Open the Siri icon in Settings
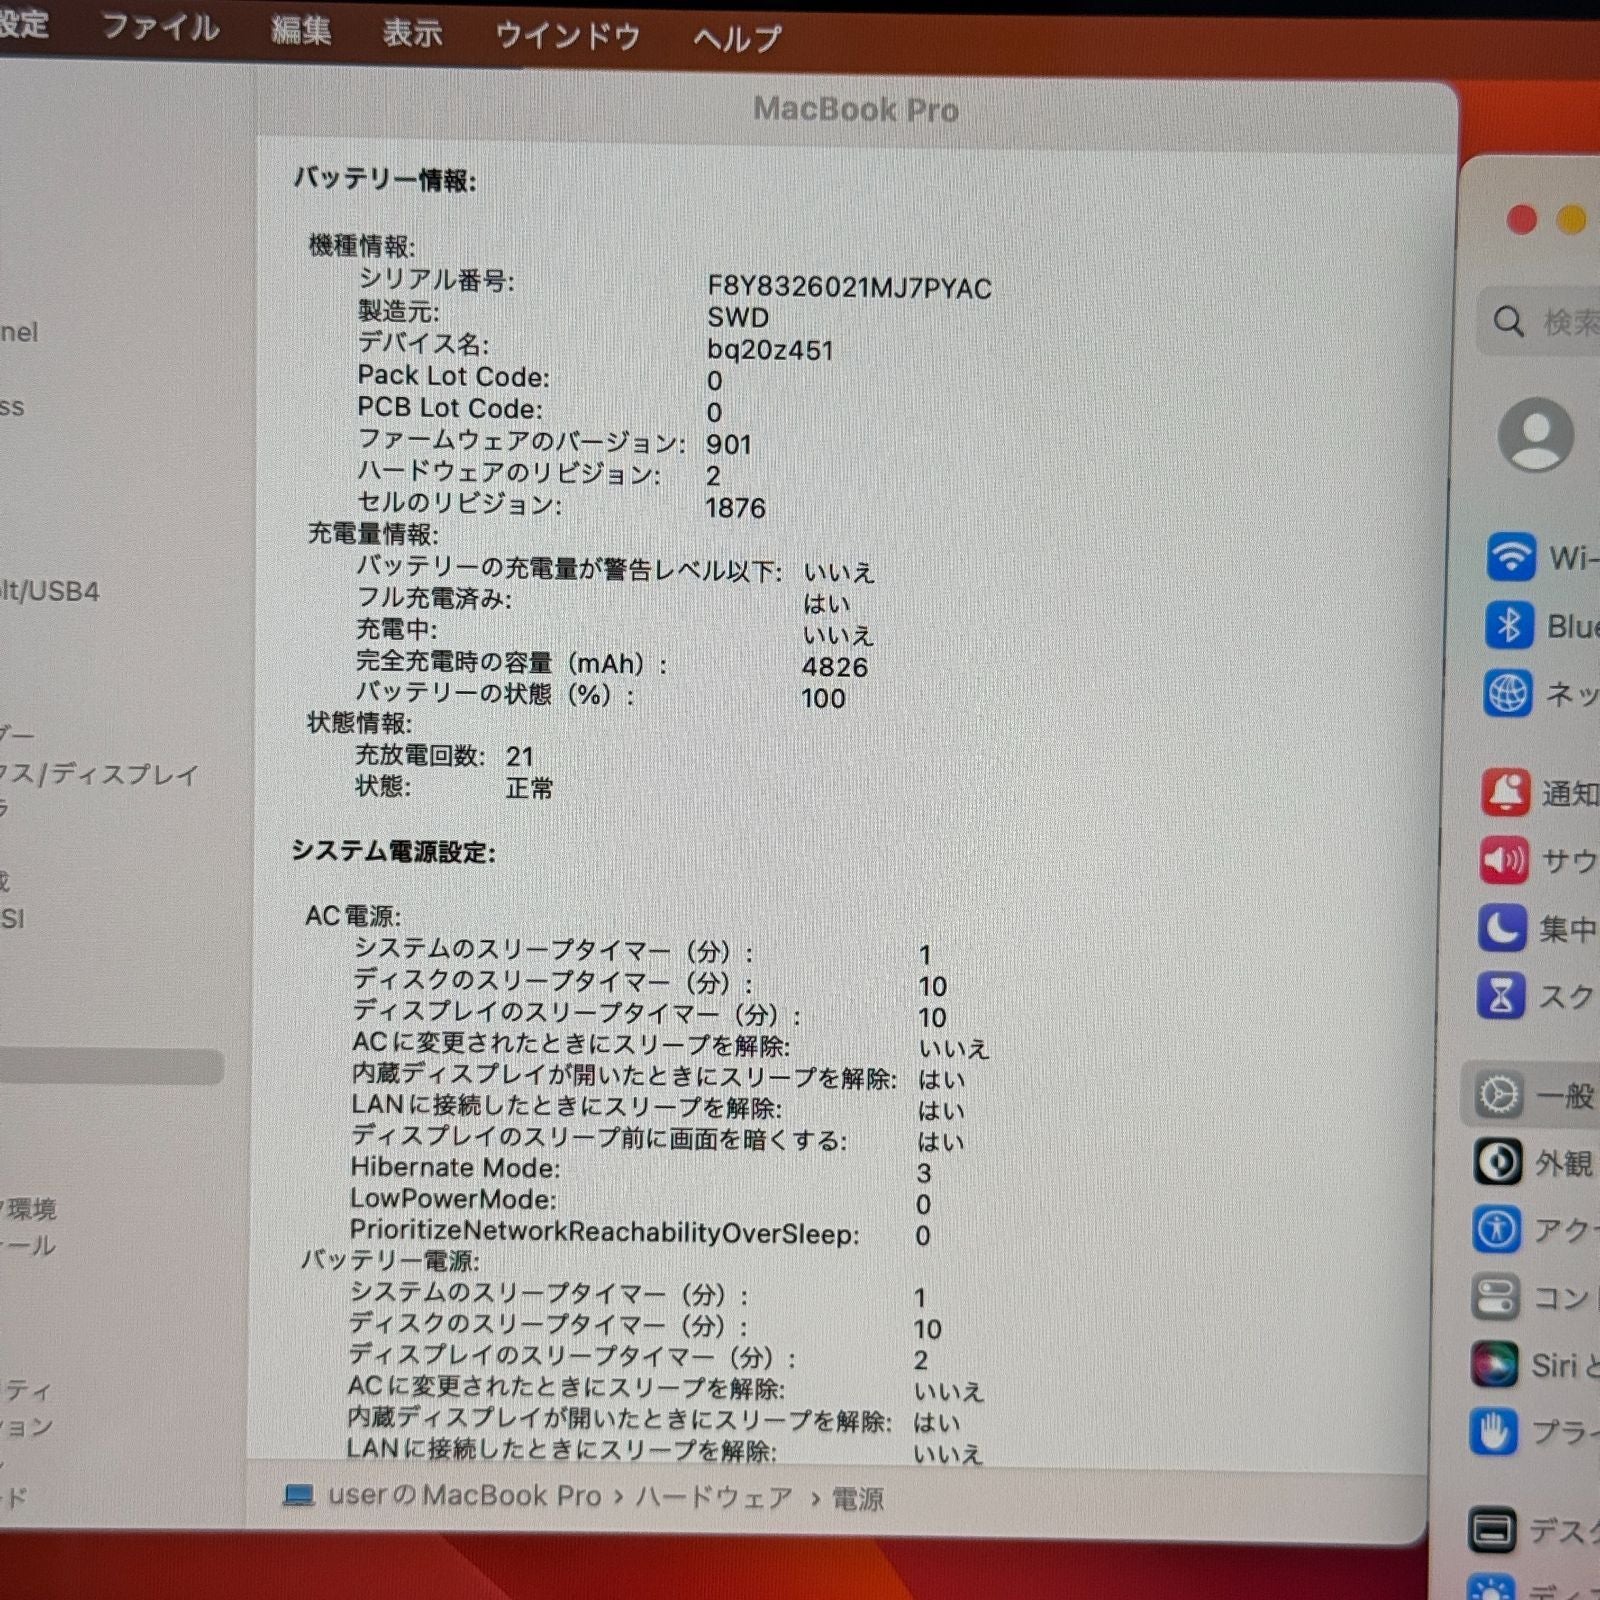1600x1600 pixels. coord(1495,1364)
